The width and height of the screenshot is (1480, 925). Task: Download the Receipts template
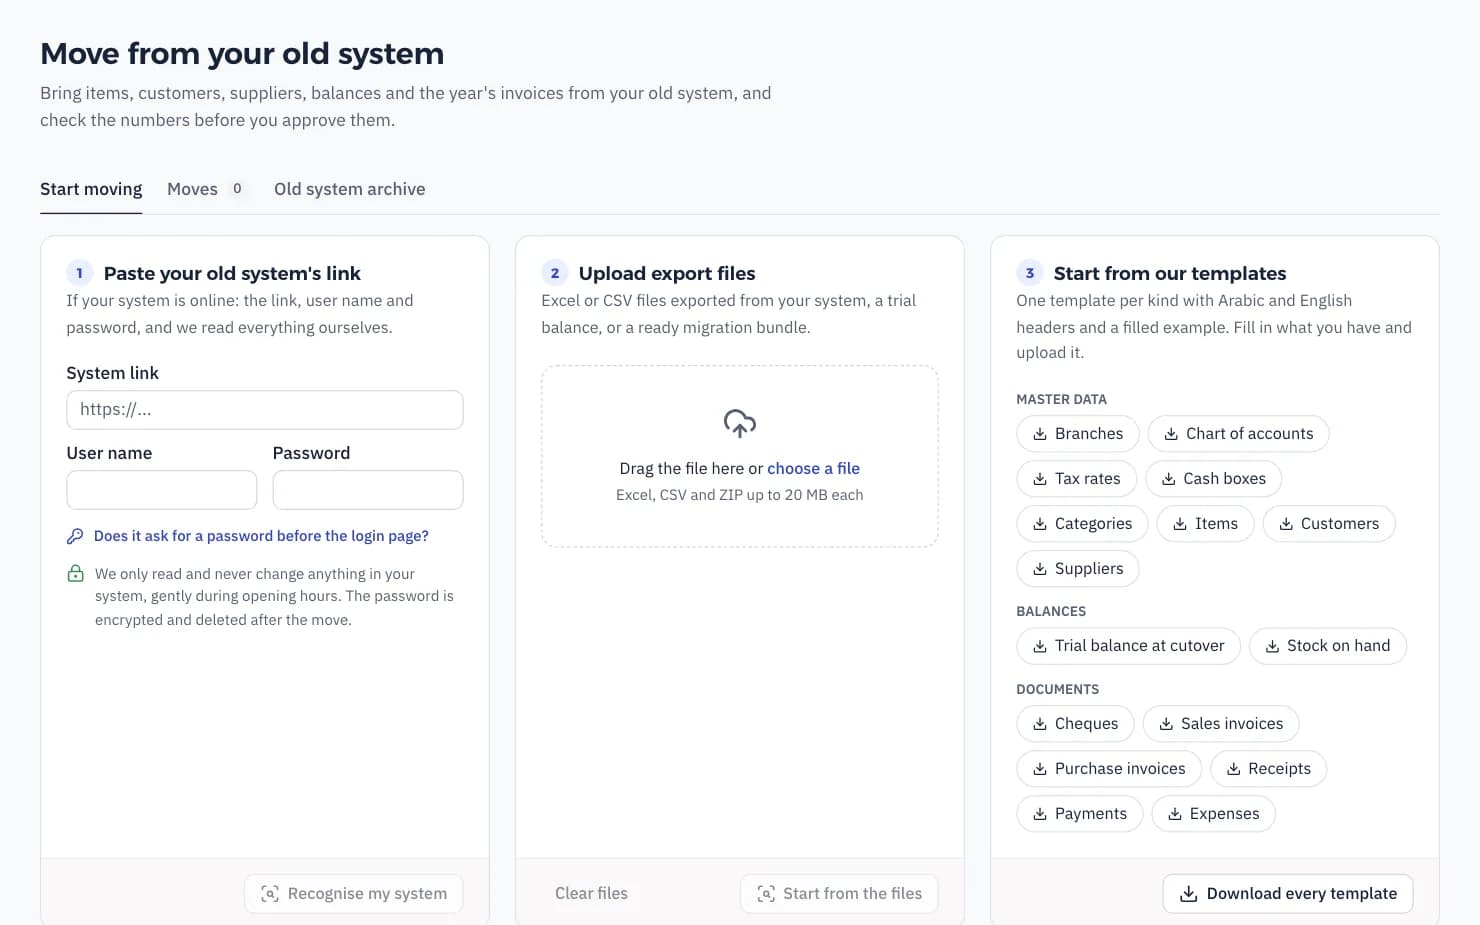(1268, 769)
